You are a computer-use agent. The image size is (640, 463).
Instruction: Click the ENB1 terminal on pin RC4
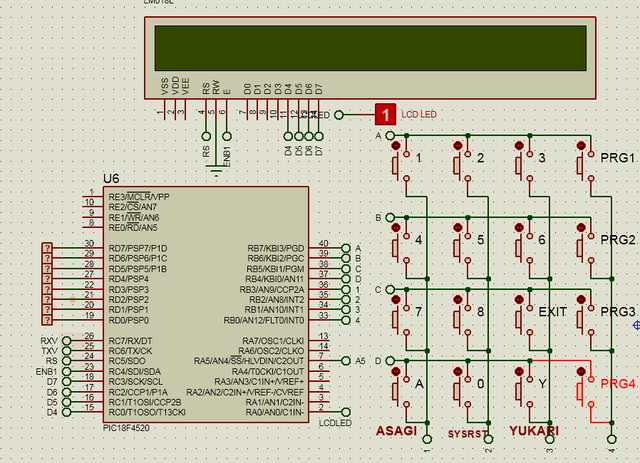66,372
